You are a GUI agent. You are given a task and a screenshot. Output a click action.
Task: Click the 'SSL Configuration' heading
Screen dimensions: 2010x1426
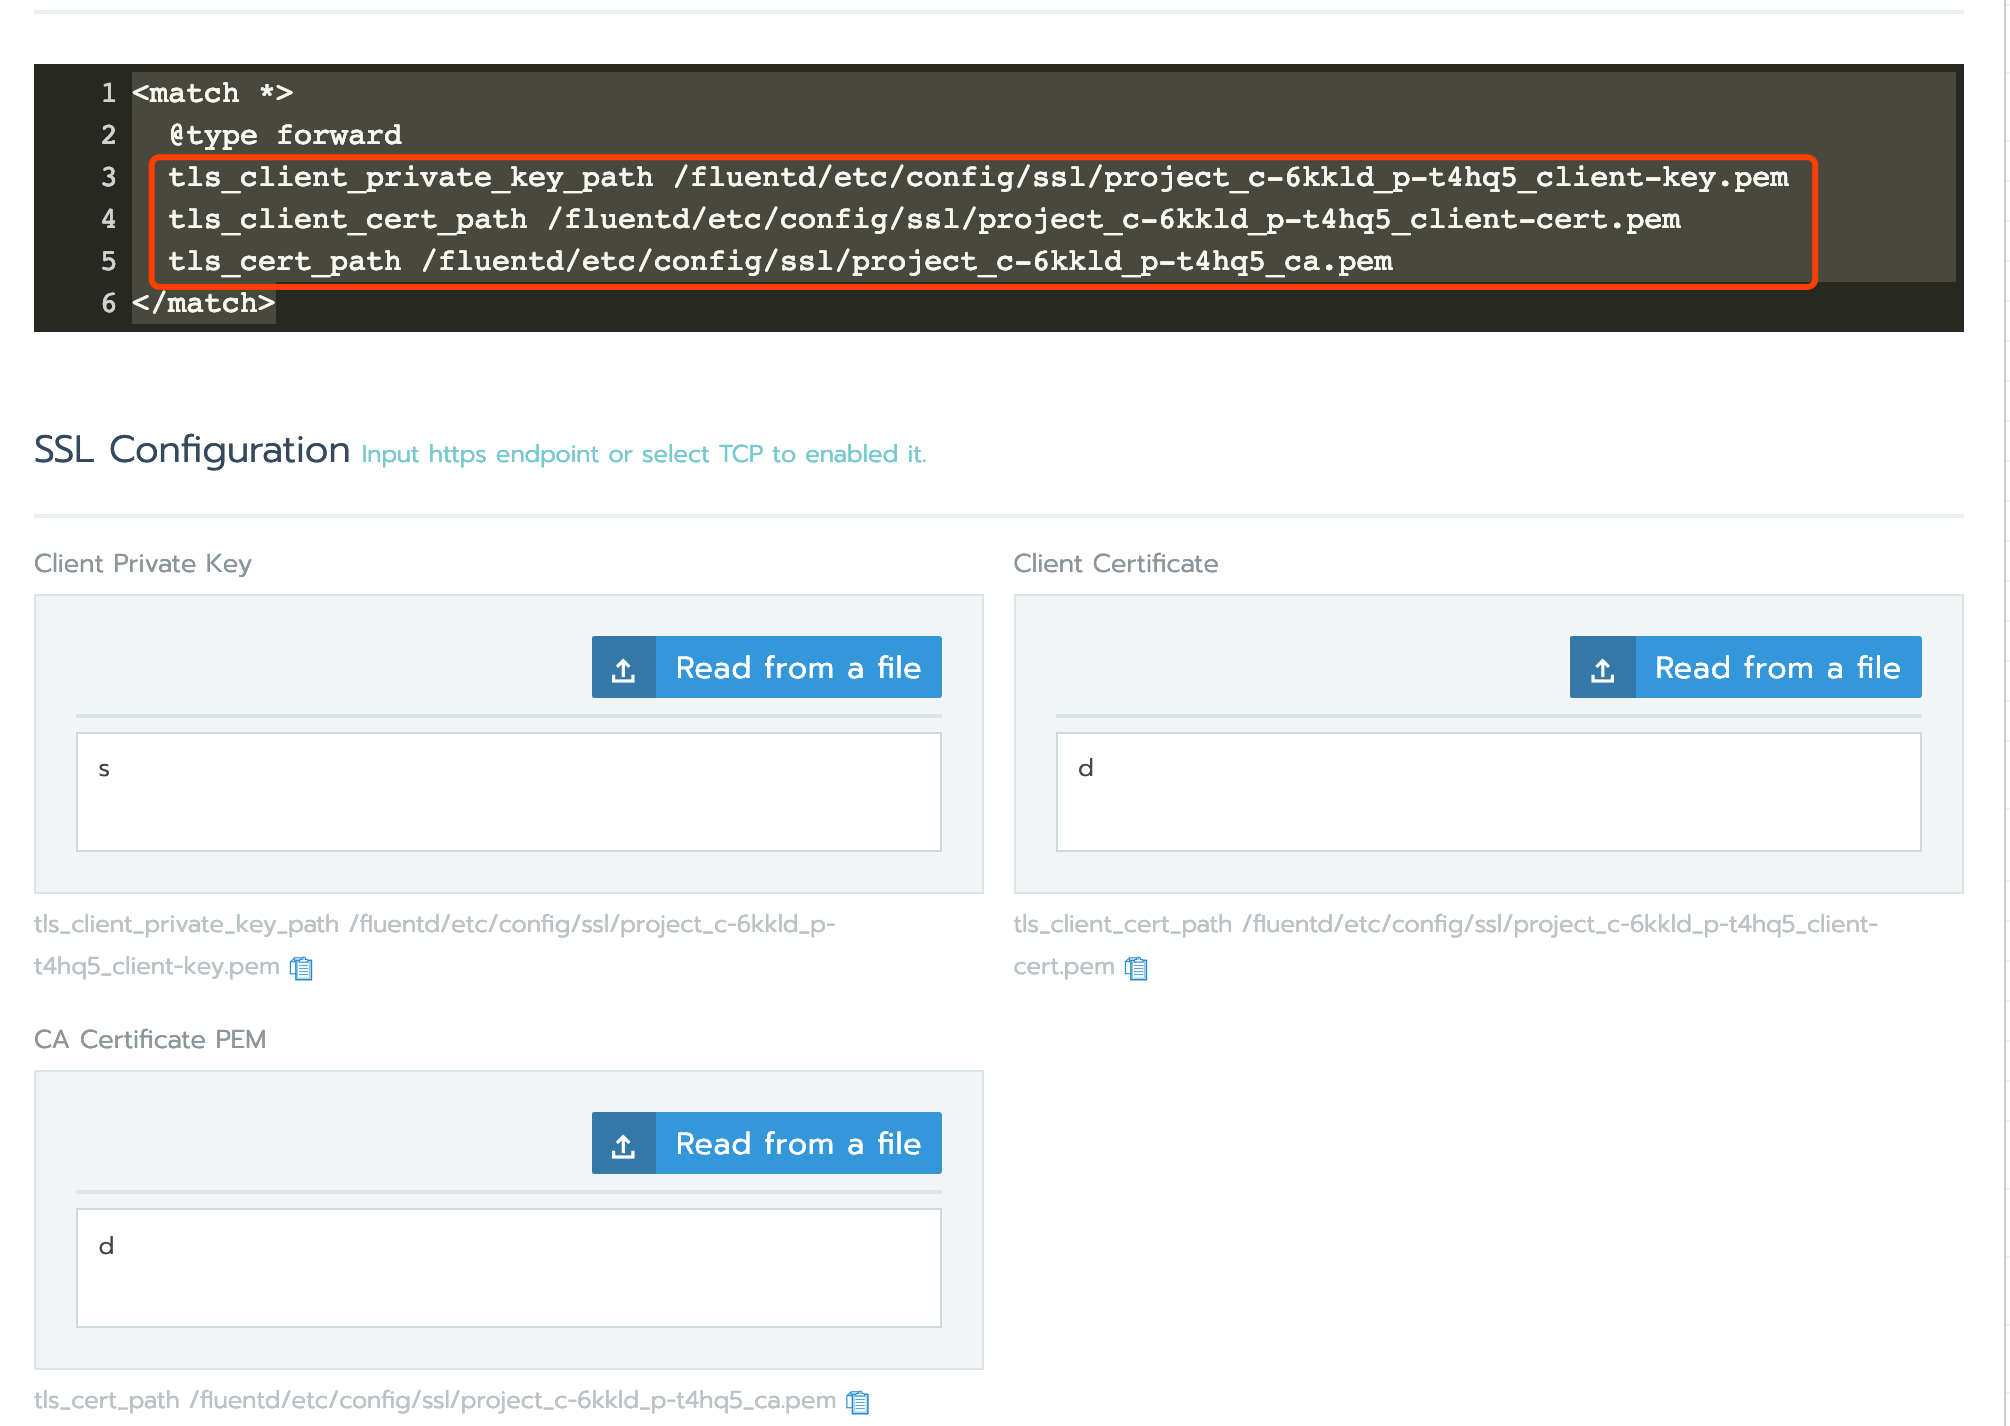[192, 450]
